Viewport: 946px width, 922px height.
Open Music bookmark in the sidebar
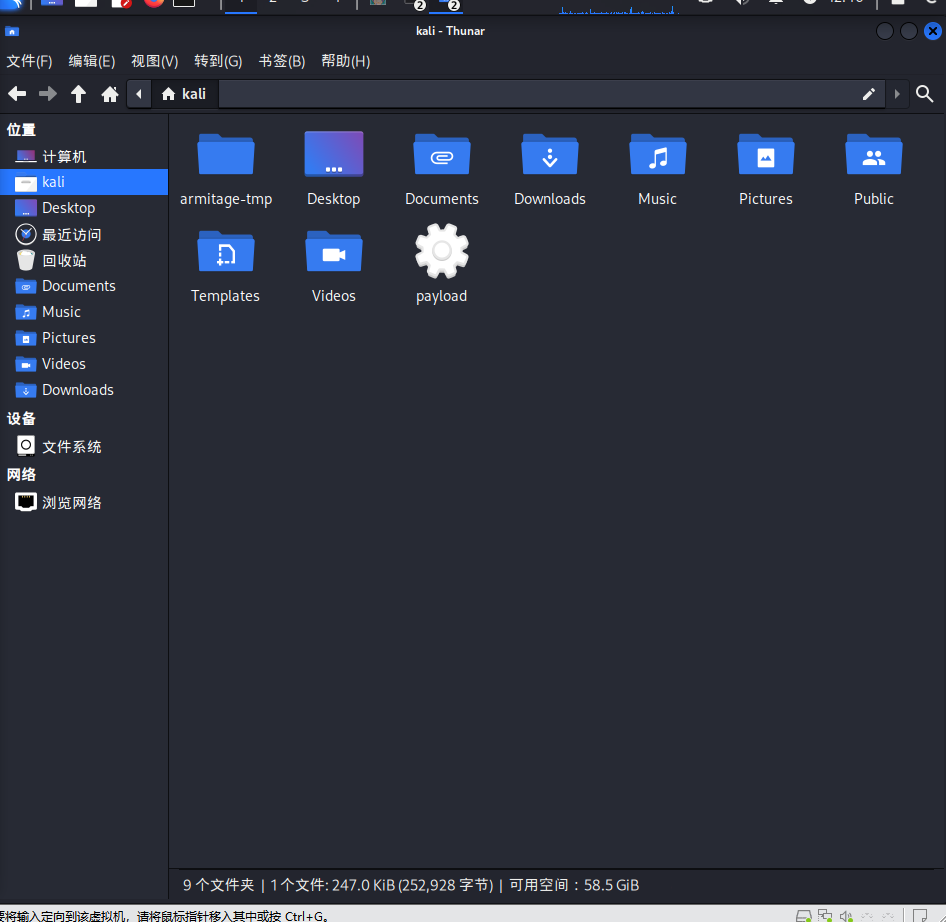point(84,312)
